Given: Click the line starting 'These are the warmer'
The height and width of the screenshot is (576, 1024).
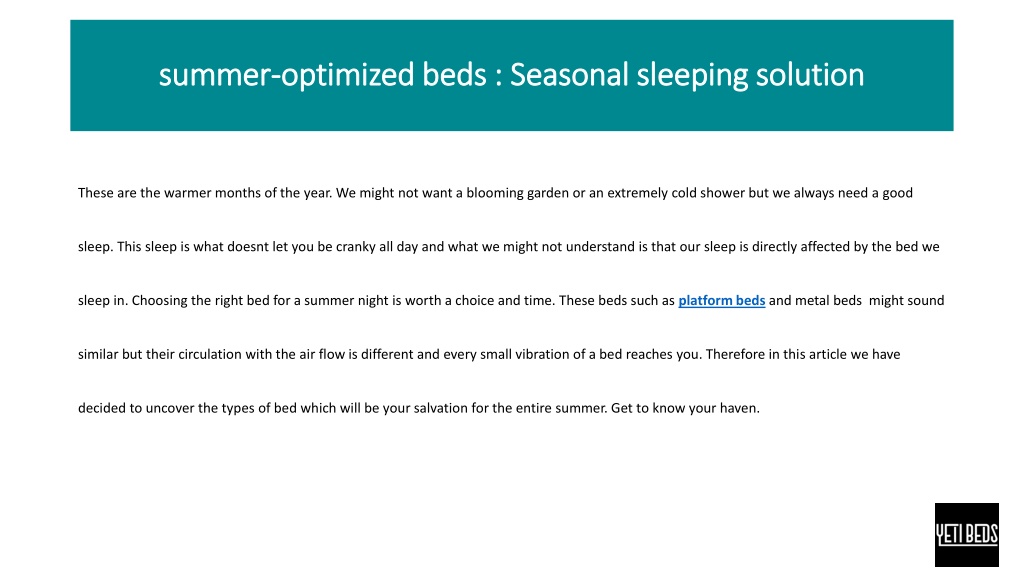Looking at the screenshot, I should [x=495, y=193].
